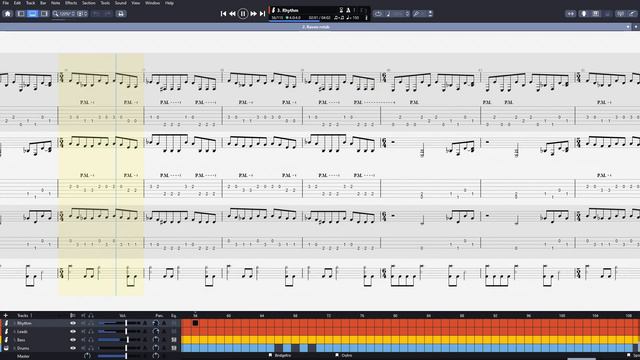Image resolution: width=640 pixels, height=360 pixels.
Task: Open the File menu
Action: (6, 3)
